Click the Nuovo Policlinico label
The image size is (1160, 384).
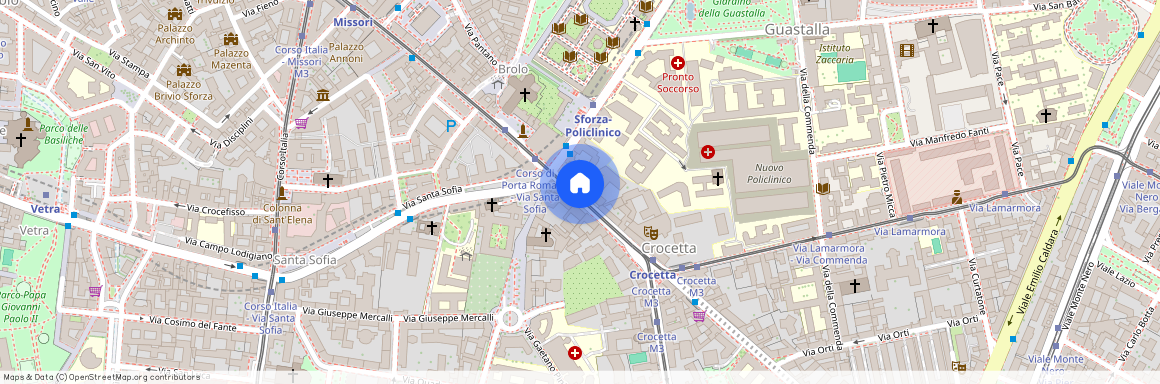(x=769, y=173)
